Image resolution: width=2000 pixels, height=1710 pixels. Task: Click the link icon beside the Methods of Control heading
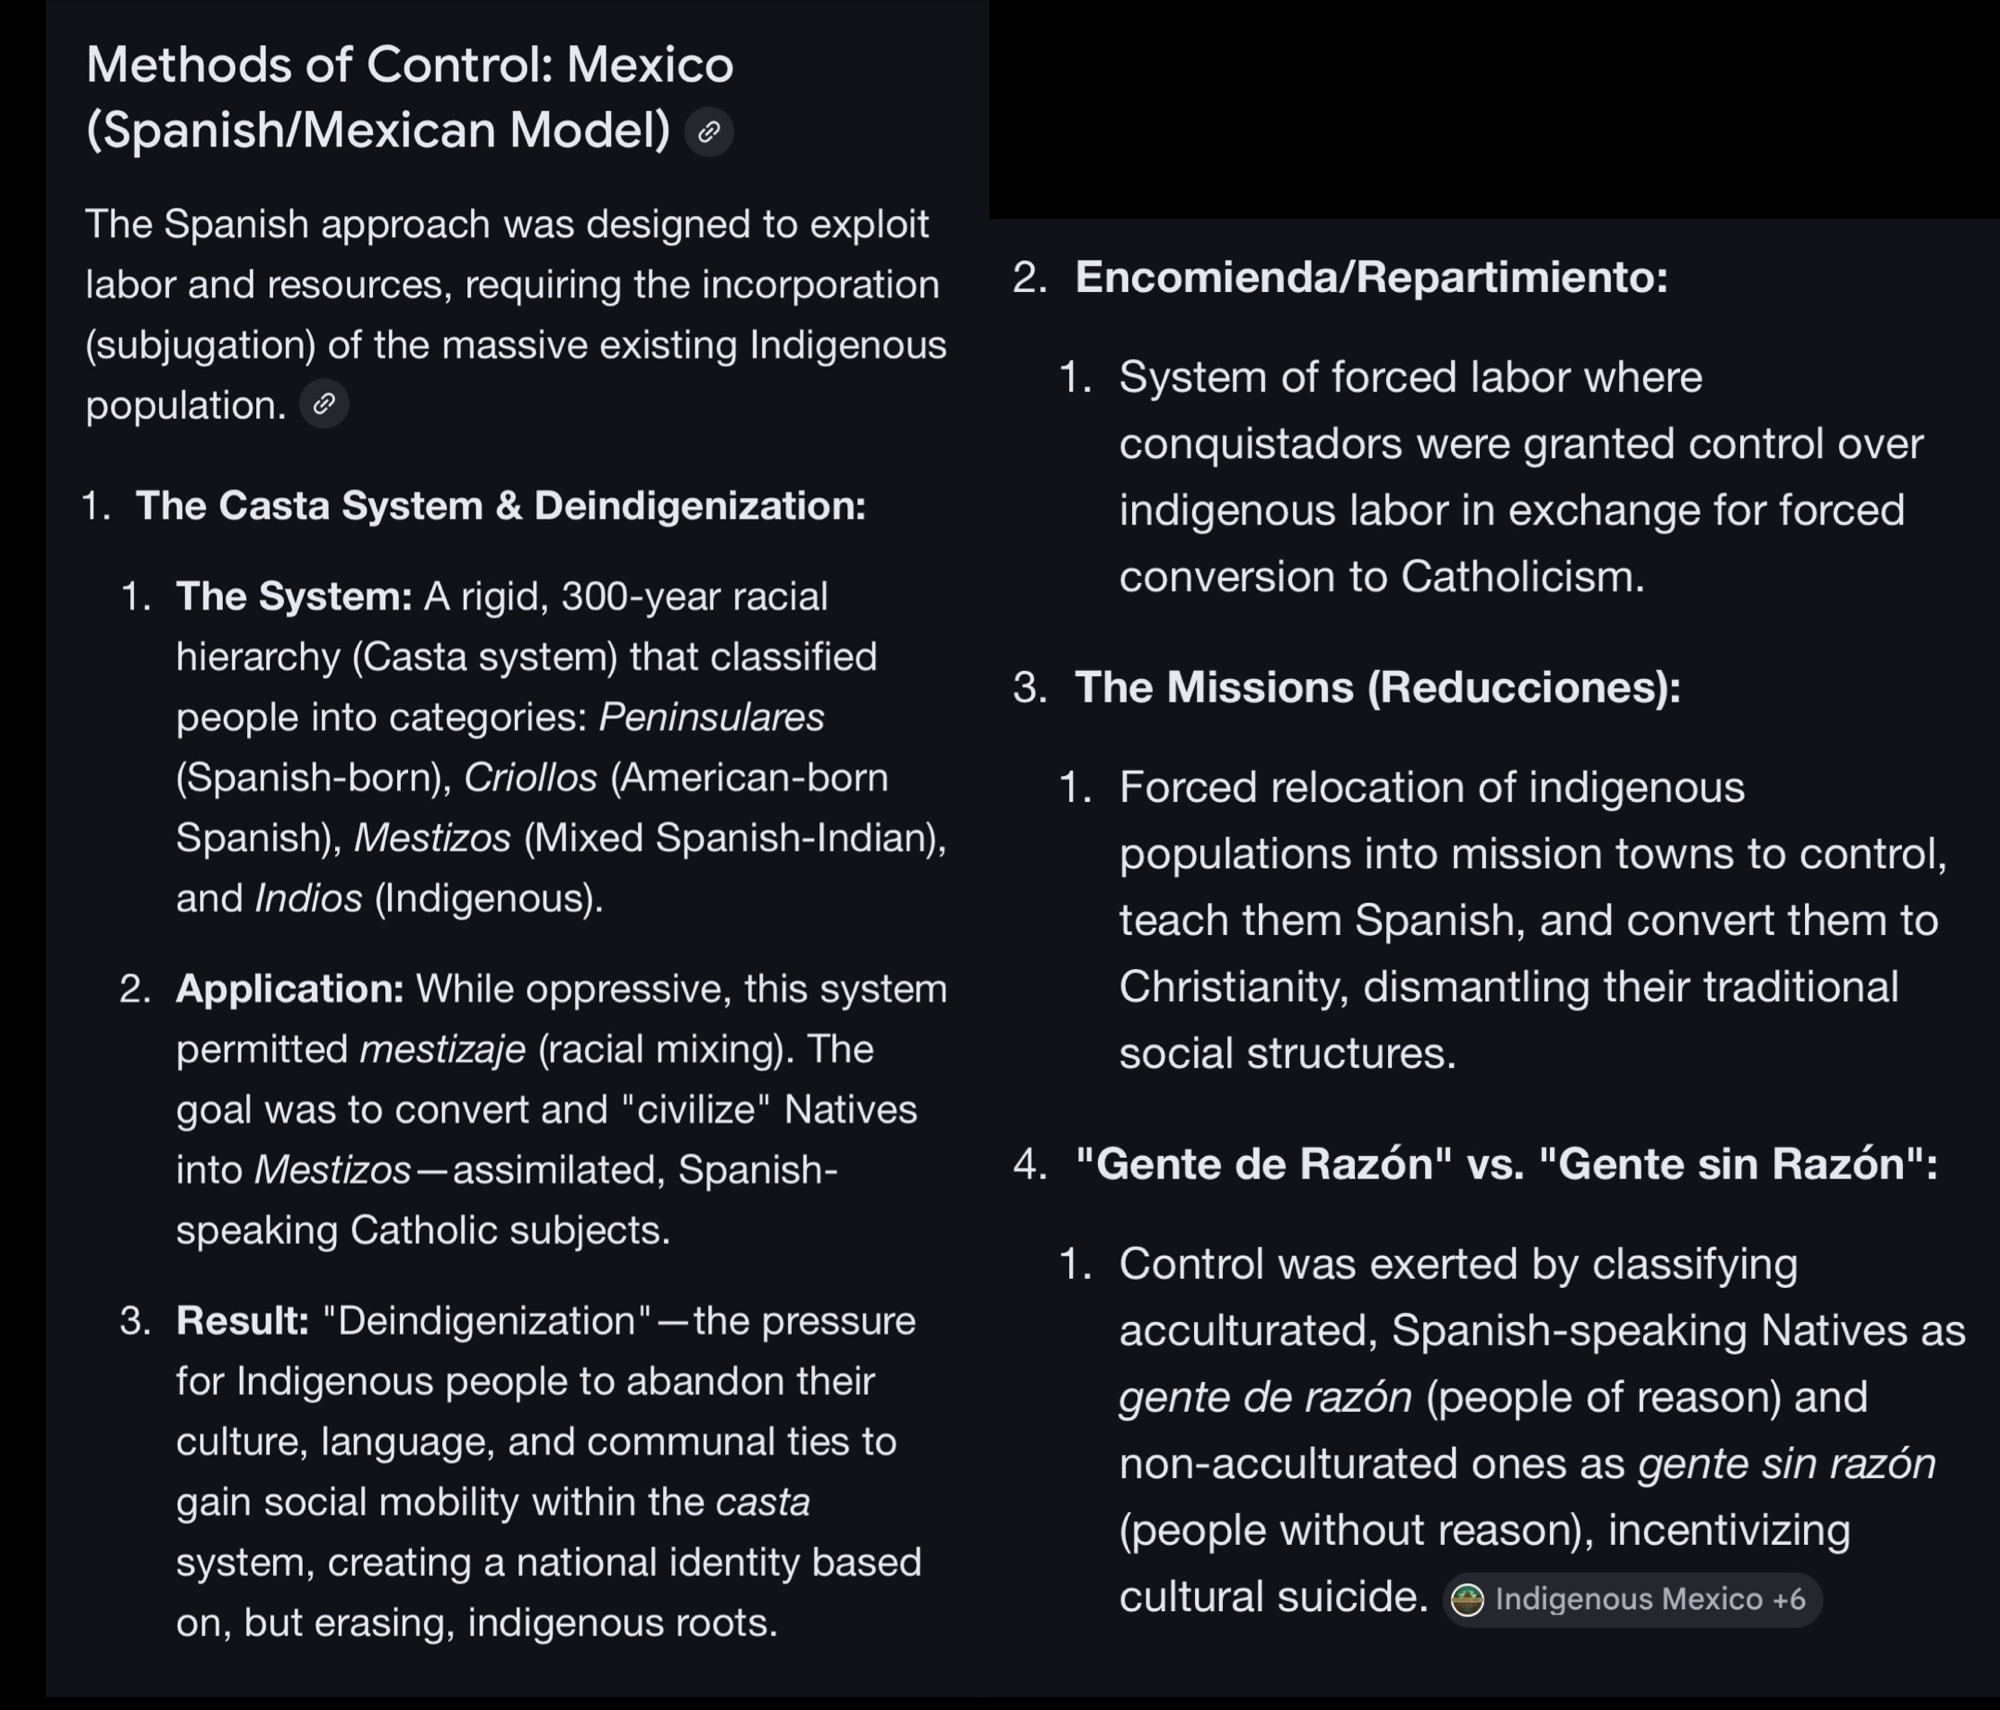click(709, 132)
